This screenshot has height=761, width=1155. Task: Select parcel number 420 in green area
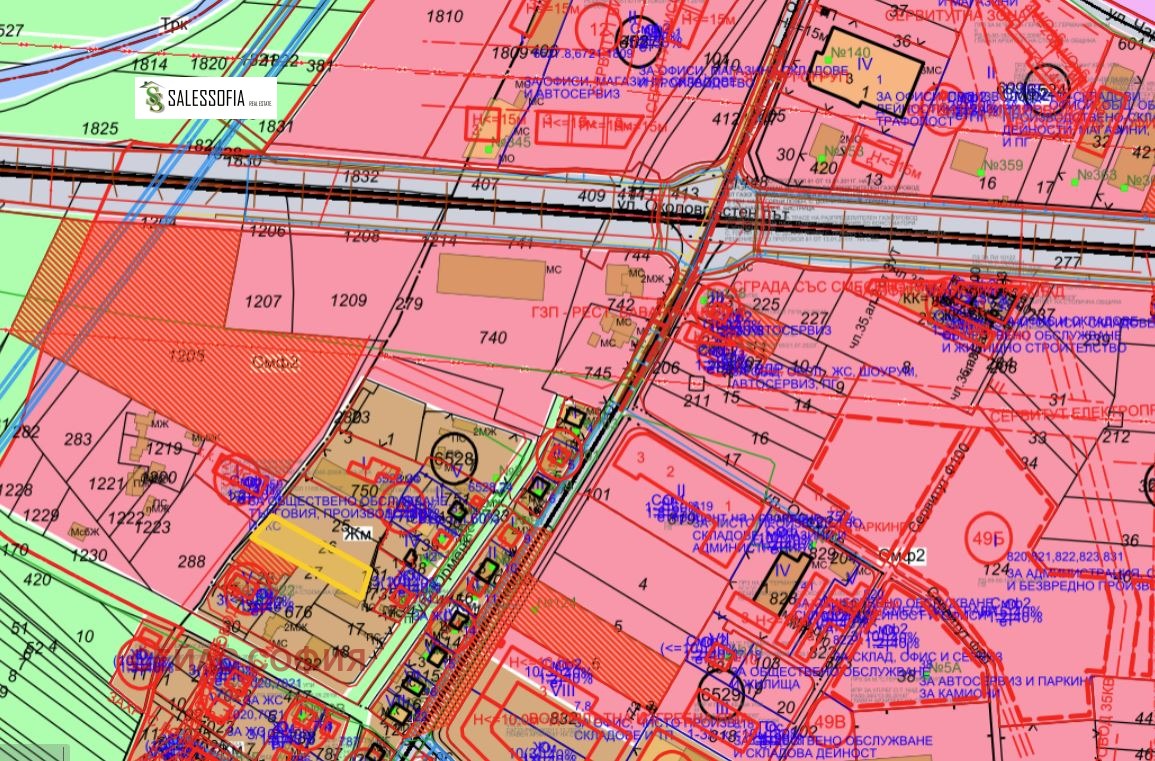click(x=36, y=578)
